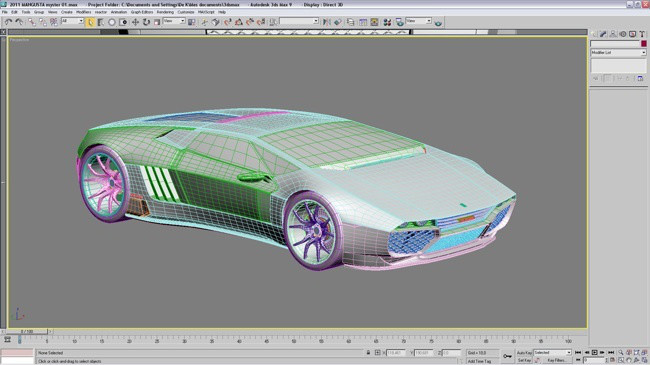The height and width of the screenshot is (365, 650).
Task: Activate the Select and Link tool
Action: click(x=32, y=22)
